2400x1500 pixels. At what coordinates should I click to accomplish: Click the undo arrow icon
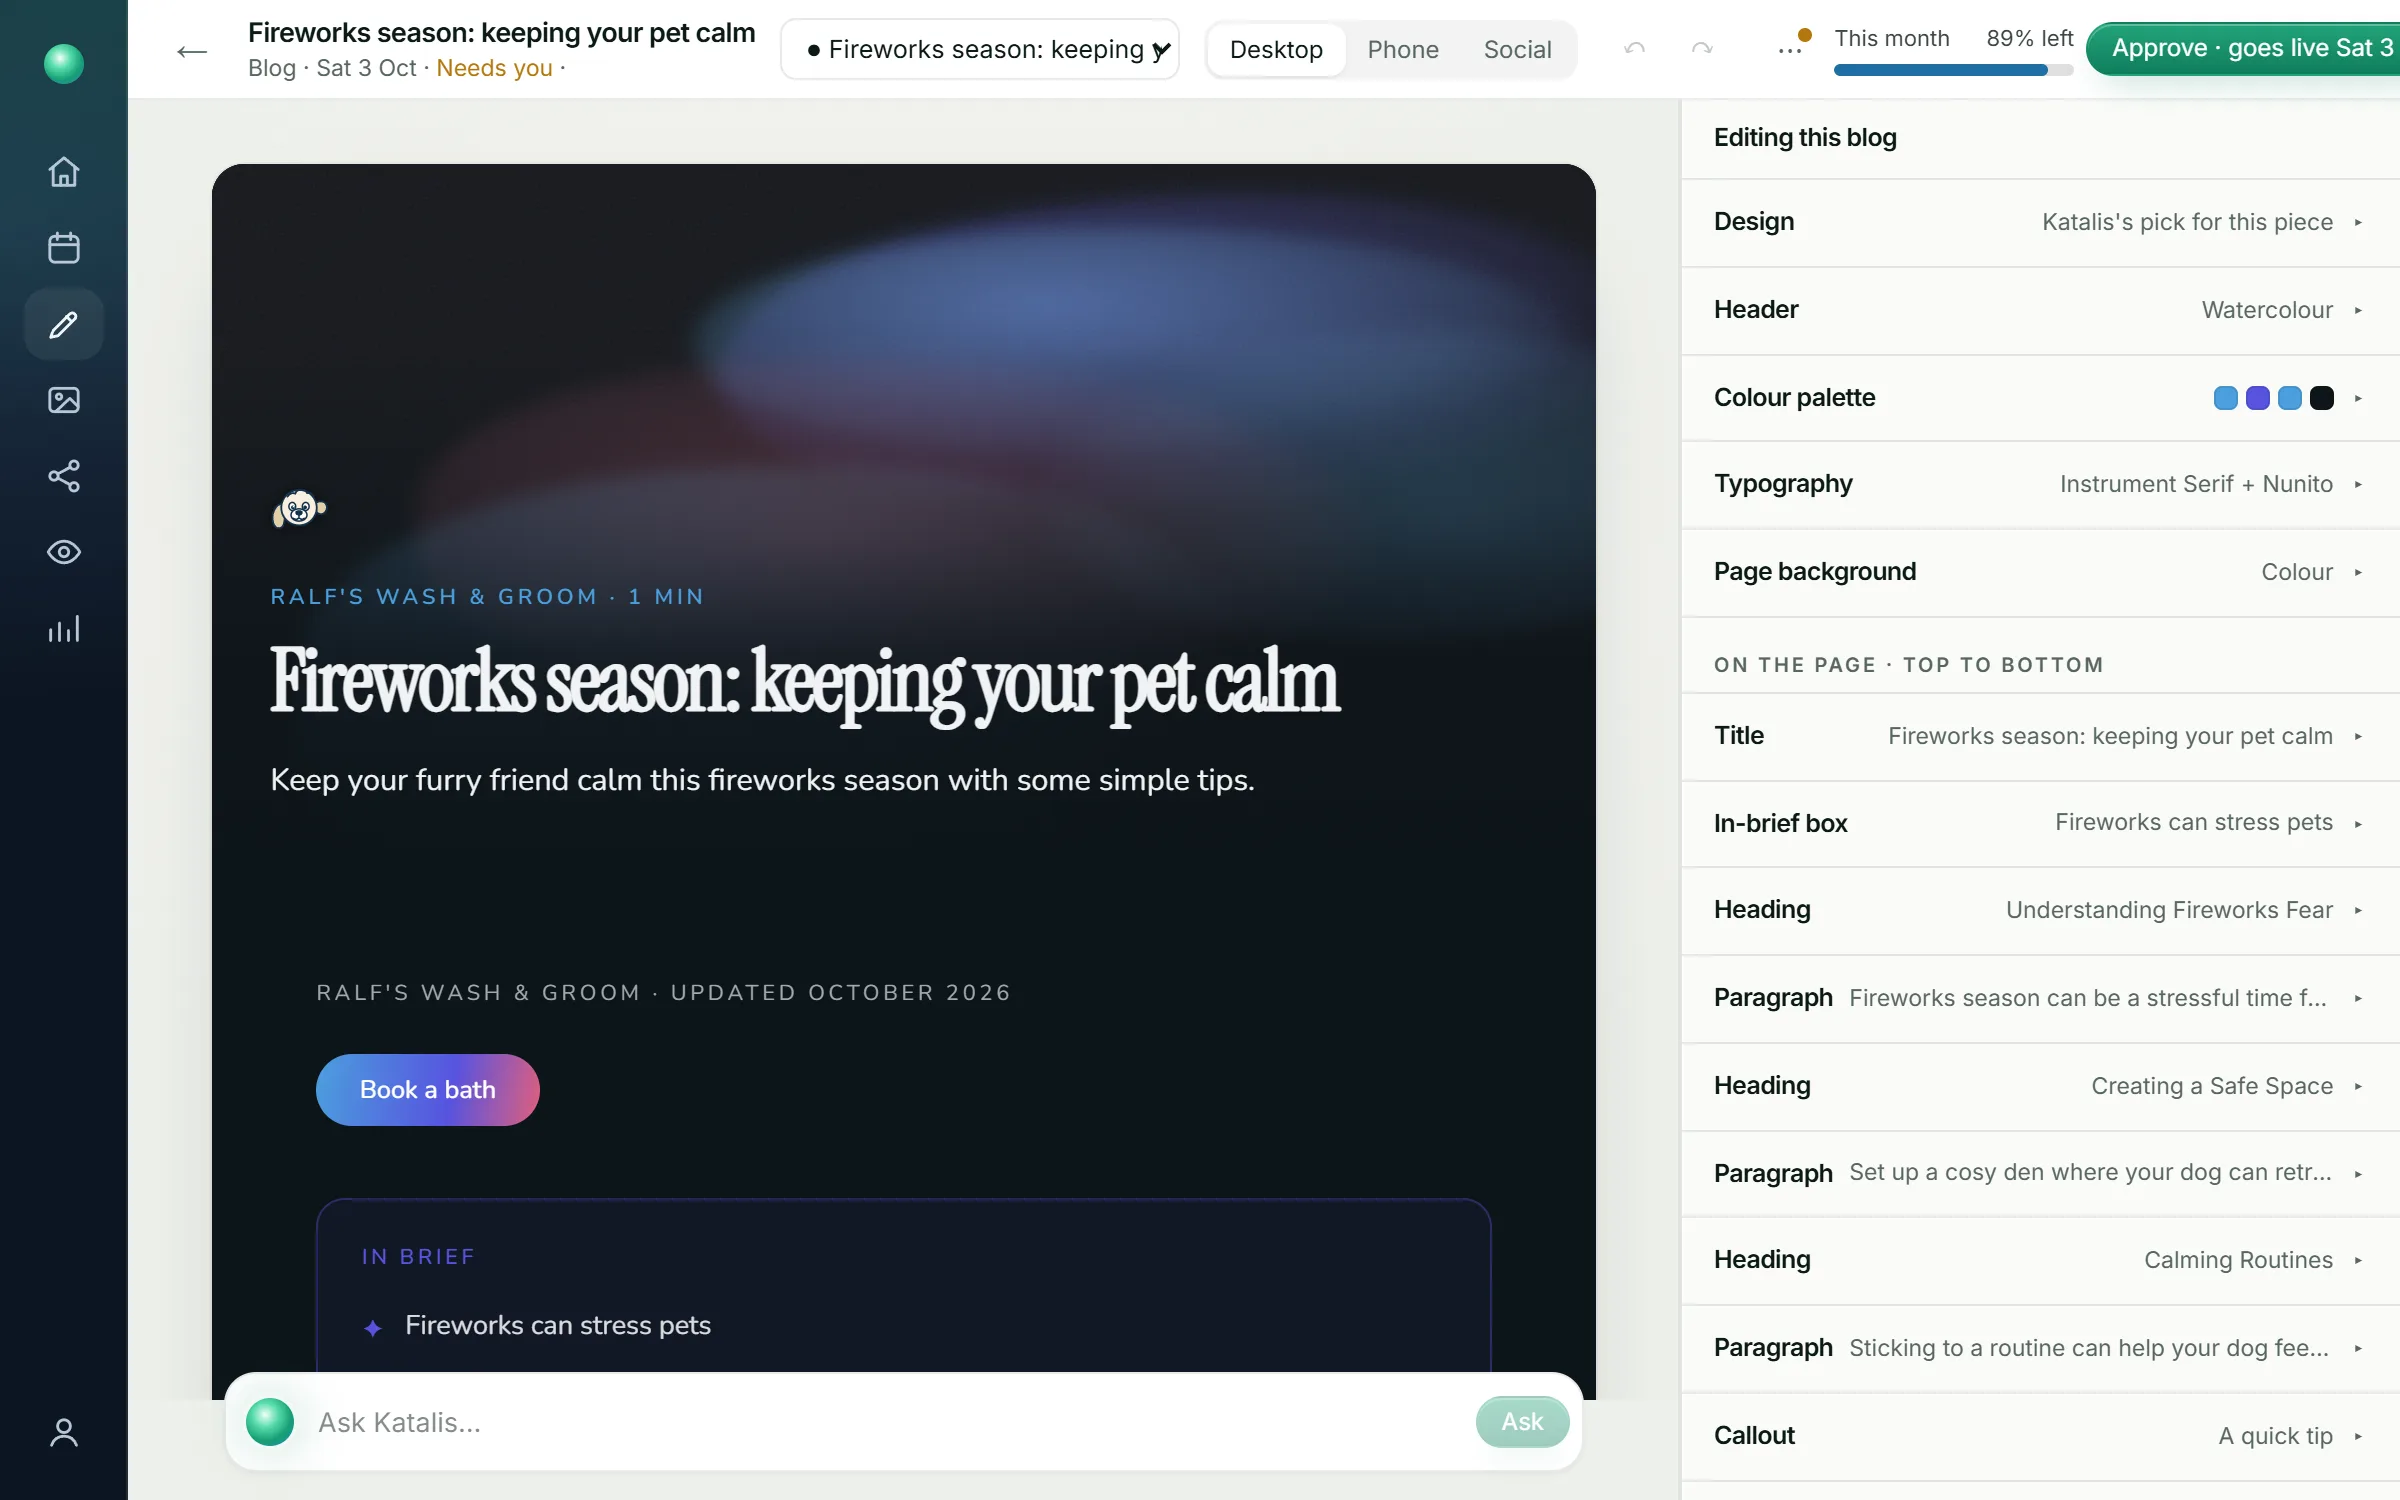click(x=1635, y=49)
